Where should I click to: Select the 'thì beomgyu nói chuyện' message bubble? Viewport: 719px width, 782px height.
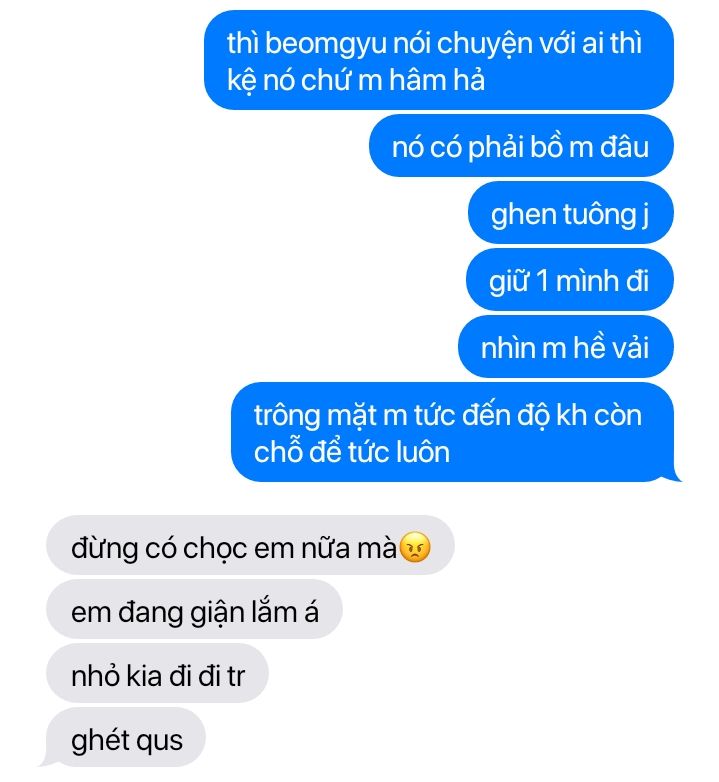[x=439, y=60]
